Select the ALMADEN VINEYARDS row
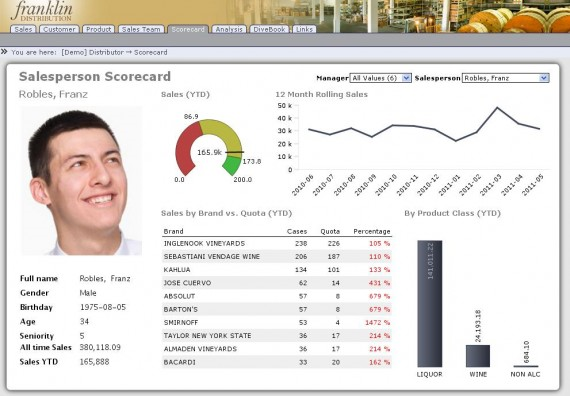 [277, 349]
